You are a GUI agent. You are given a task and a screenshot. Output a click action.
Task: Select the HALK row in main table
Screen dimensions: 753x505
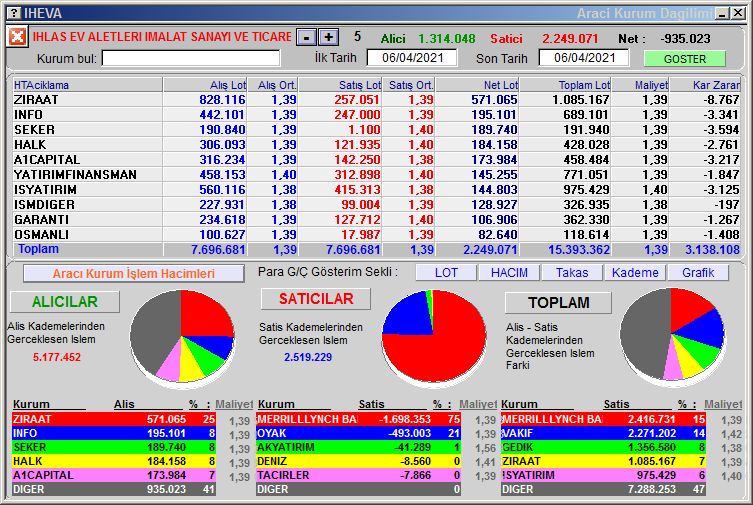point(376,144)
